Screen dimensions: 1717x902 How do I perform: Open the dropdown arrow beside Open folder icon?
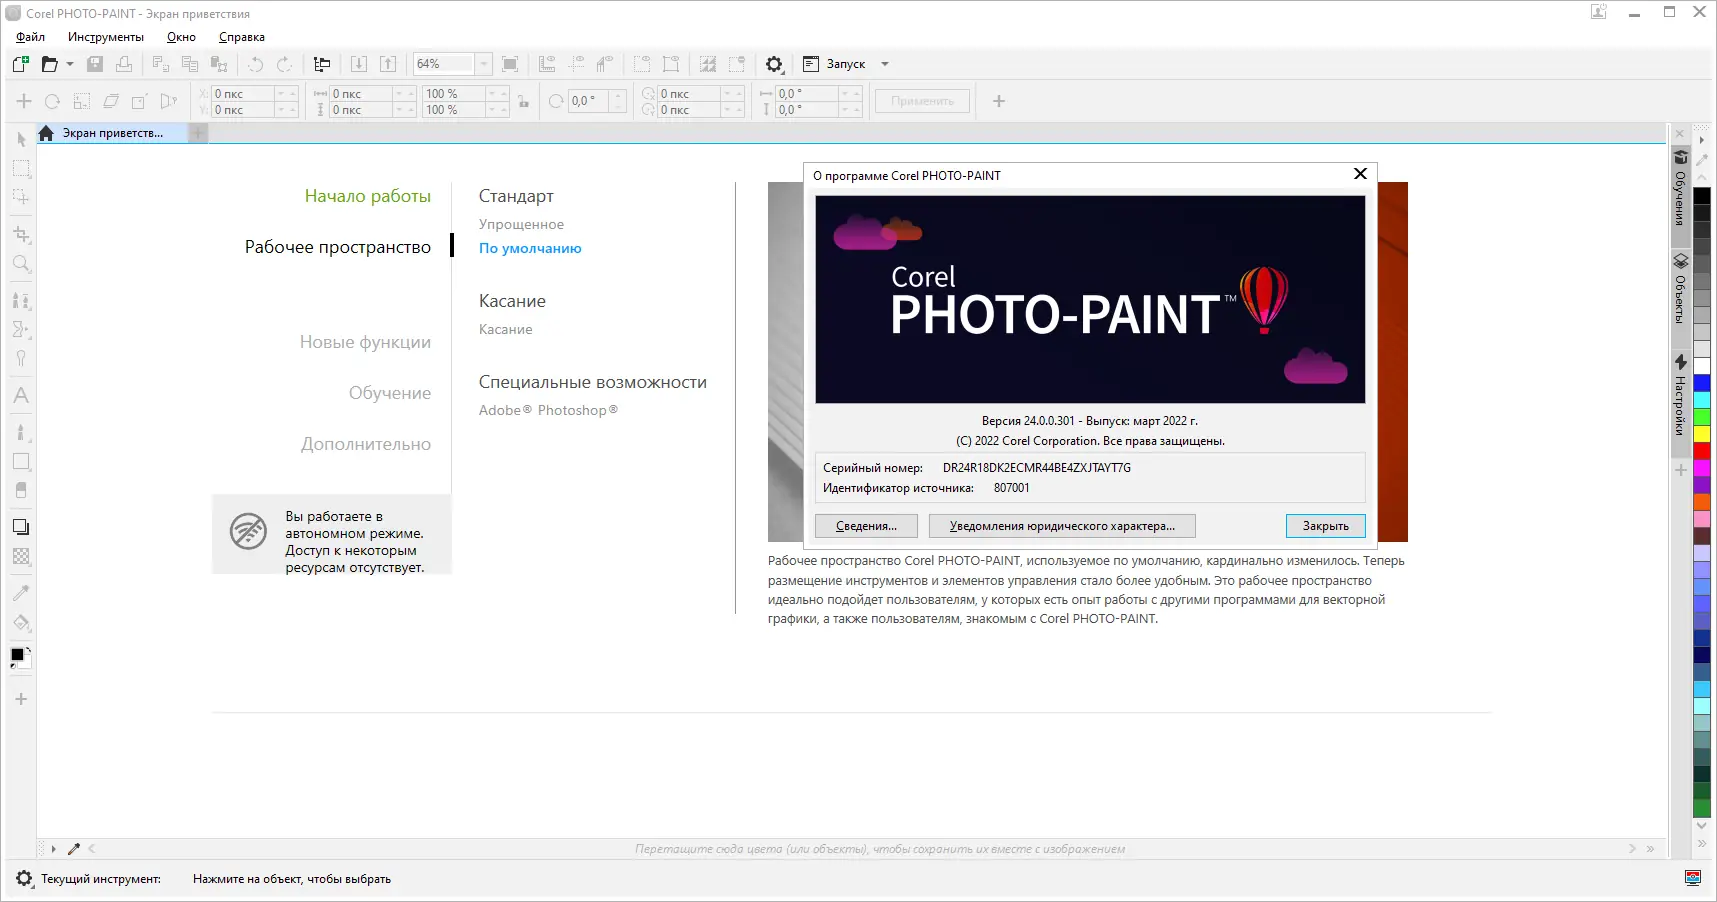click(70, 64)
